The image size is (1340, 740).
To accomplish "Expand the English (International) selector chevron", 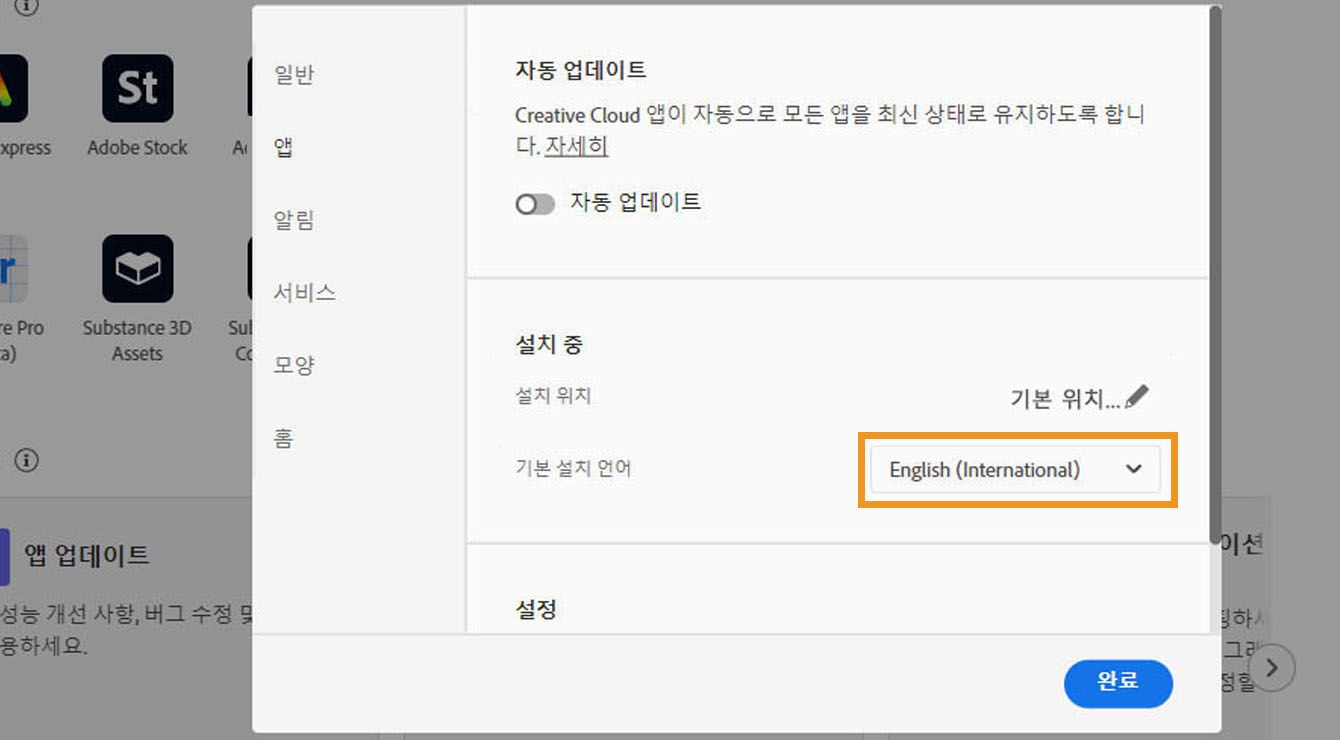I will coord(1133,469).
